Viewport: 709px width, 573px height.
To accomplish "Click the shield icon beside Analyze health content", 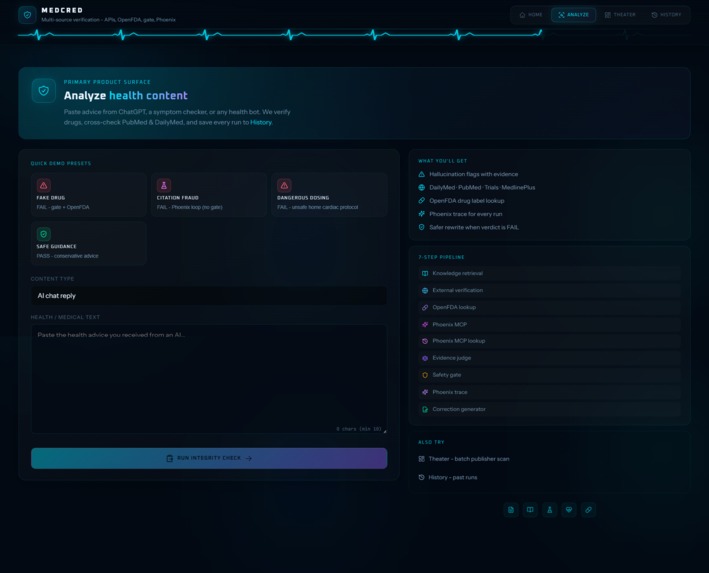I will 44,90.
